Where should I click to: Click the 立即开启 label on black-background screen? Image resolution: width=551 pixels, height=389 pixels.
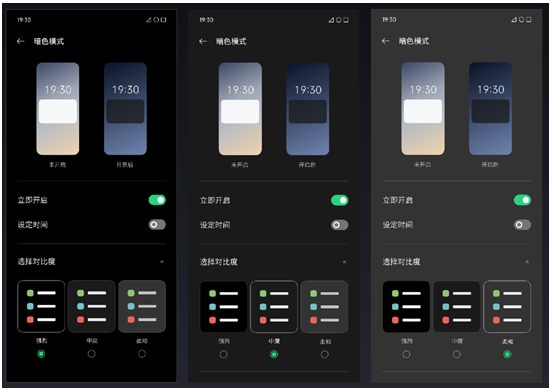32,200
